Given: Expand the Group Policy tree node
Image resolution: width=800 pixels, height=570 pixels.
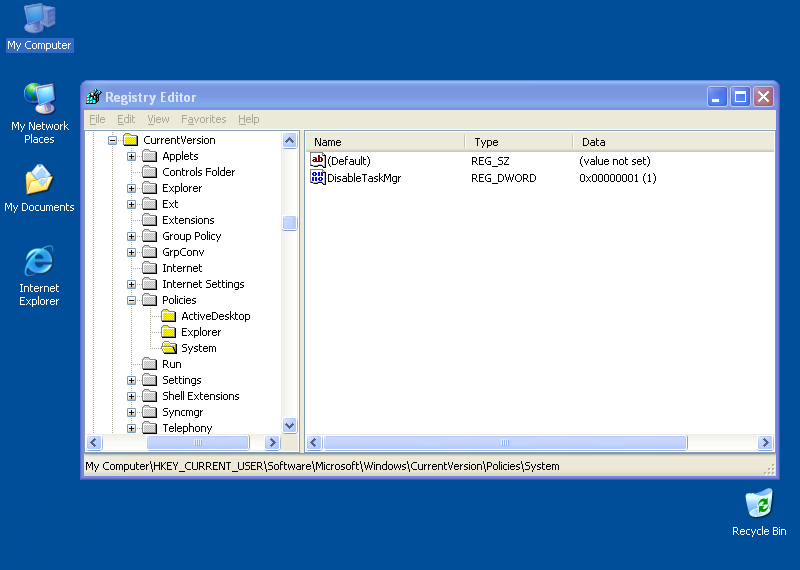Looking at the screenshot, I should coord(131,236).
